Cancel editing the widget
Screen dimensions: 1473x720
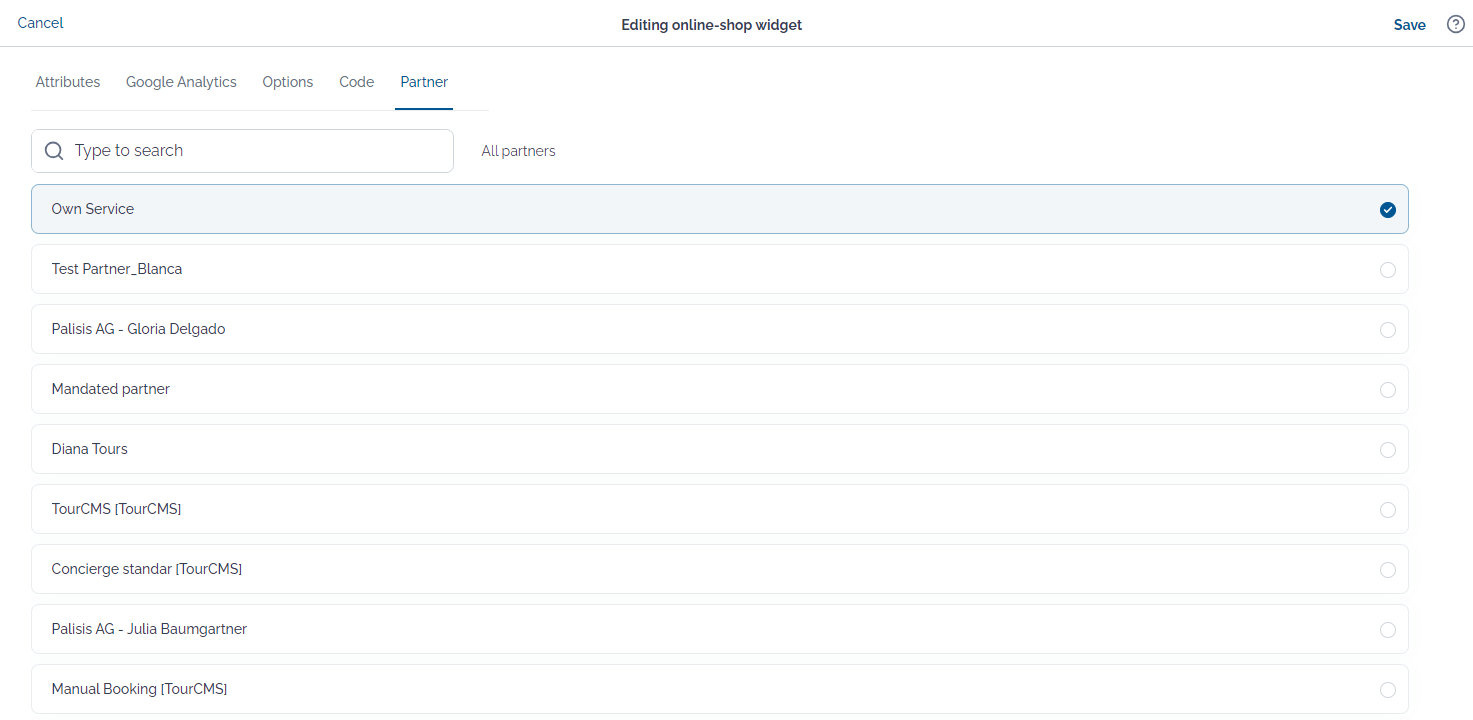point(40,23)
